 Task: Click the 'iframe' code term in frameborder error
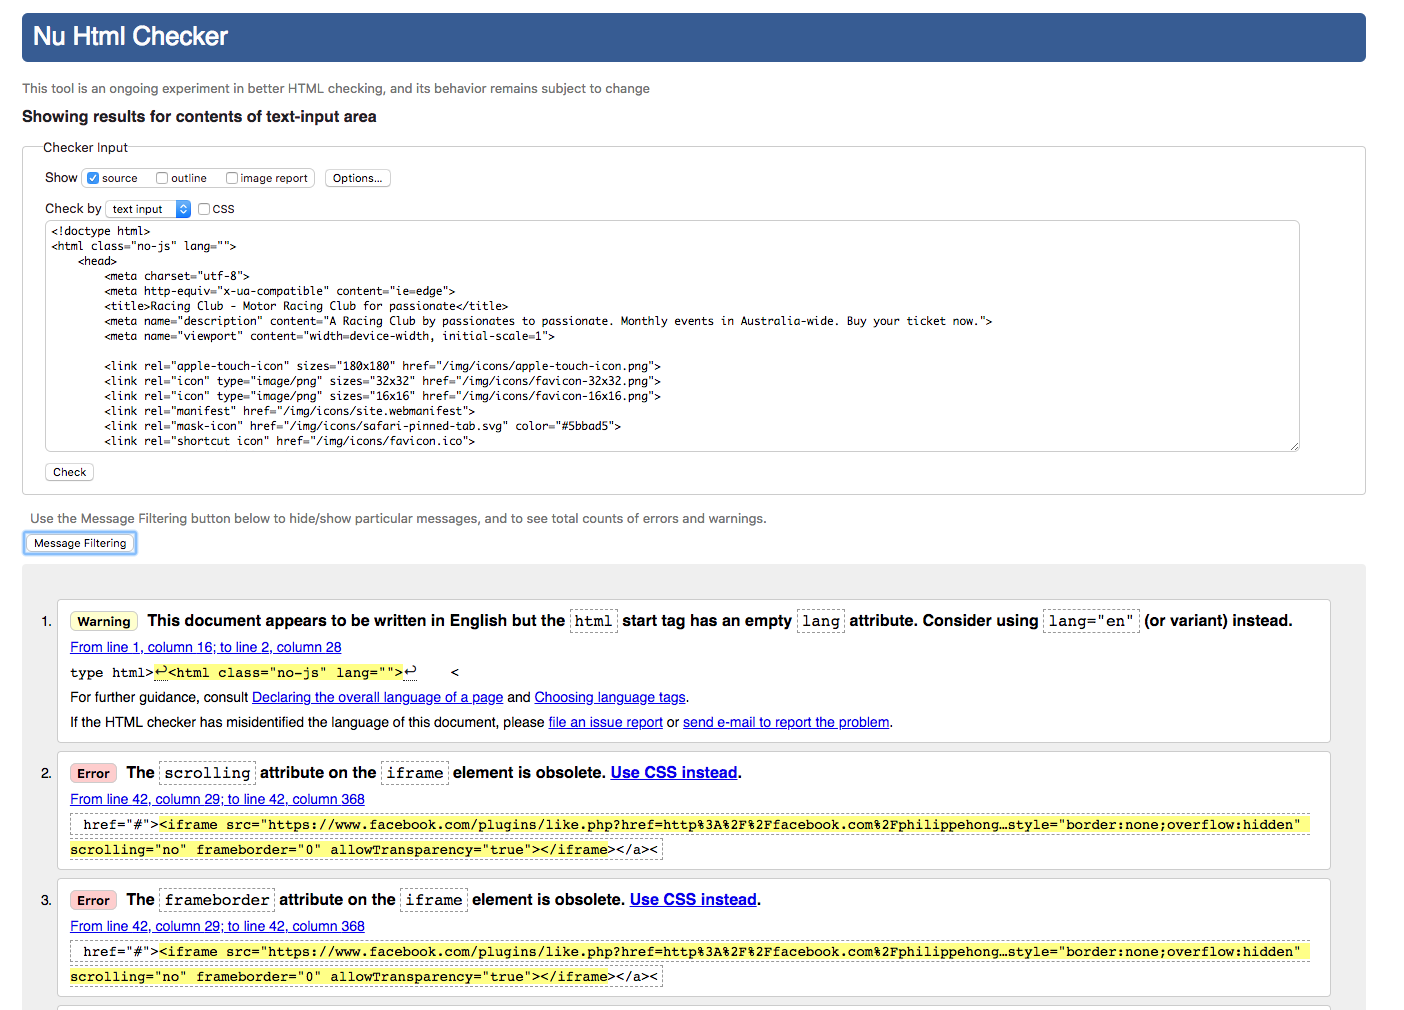[434, 900]
